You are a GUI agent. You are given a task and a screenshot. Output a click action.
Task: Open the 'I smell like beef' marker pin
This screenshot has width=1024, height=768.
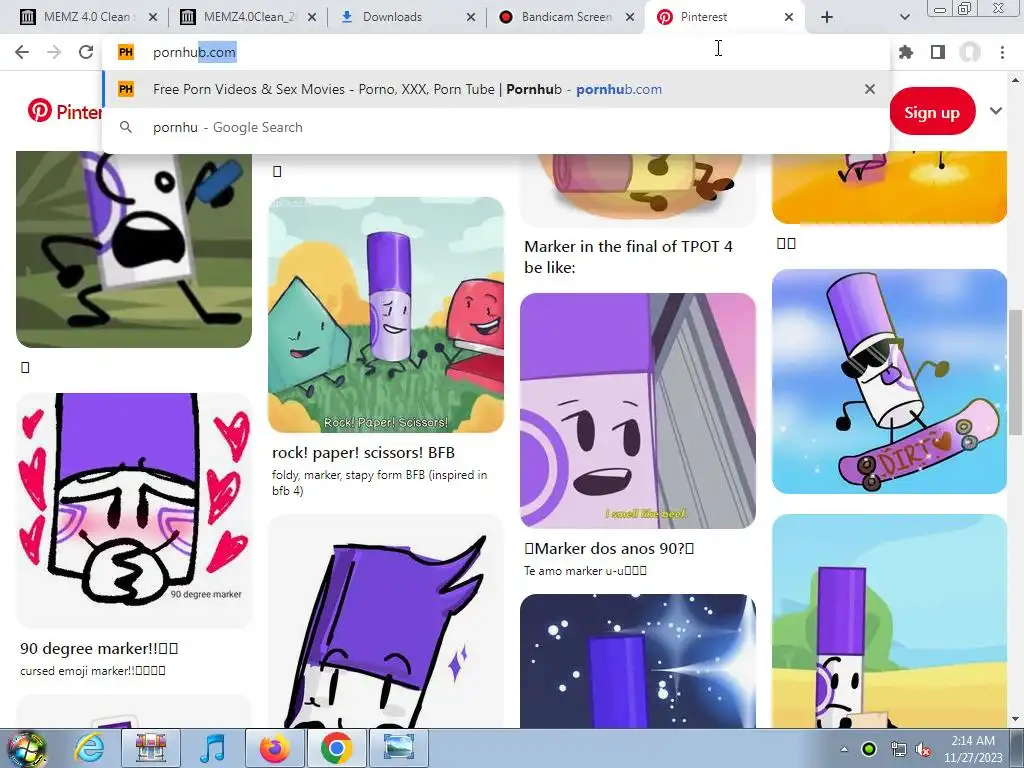click(x=637, y=411)
